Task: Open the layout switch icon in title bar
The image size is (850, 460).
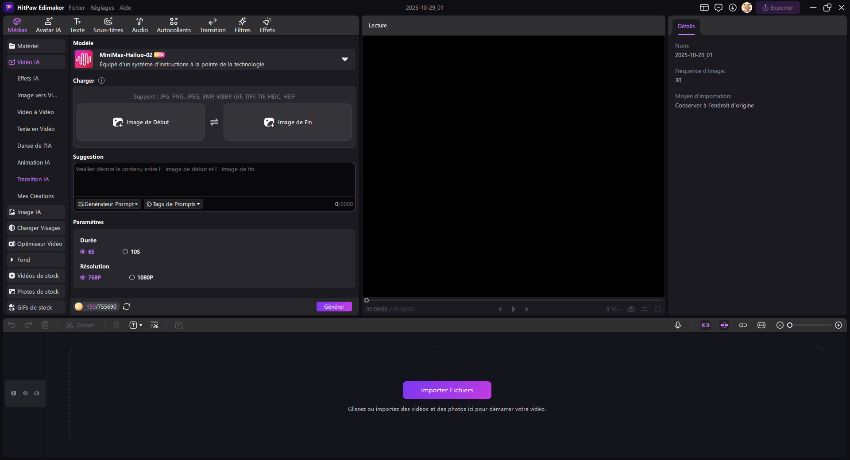Action: point(704,8)
